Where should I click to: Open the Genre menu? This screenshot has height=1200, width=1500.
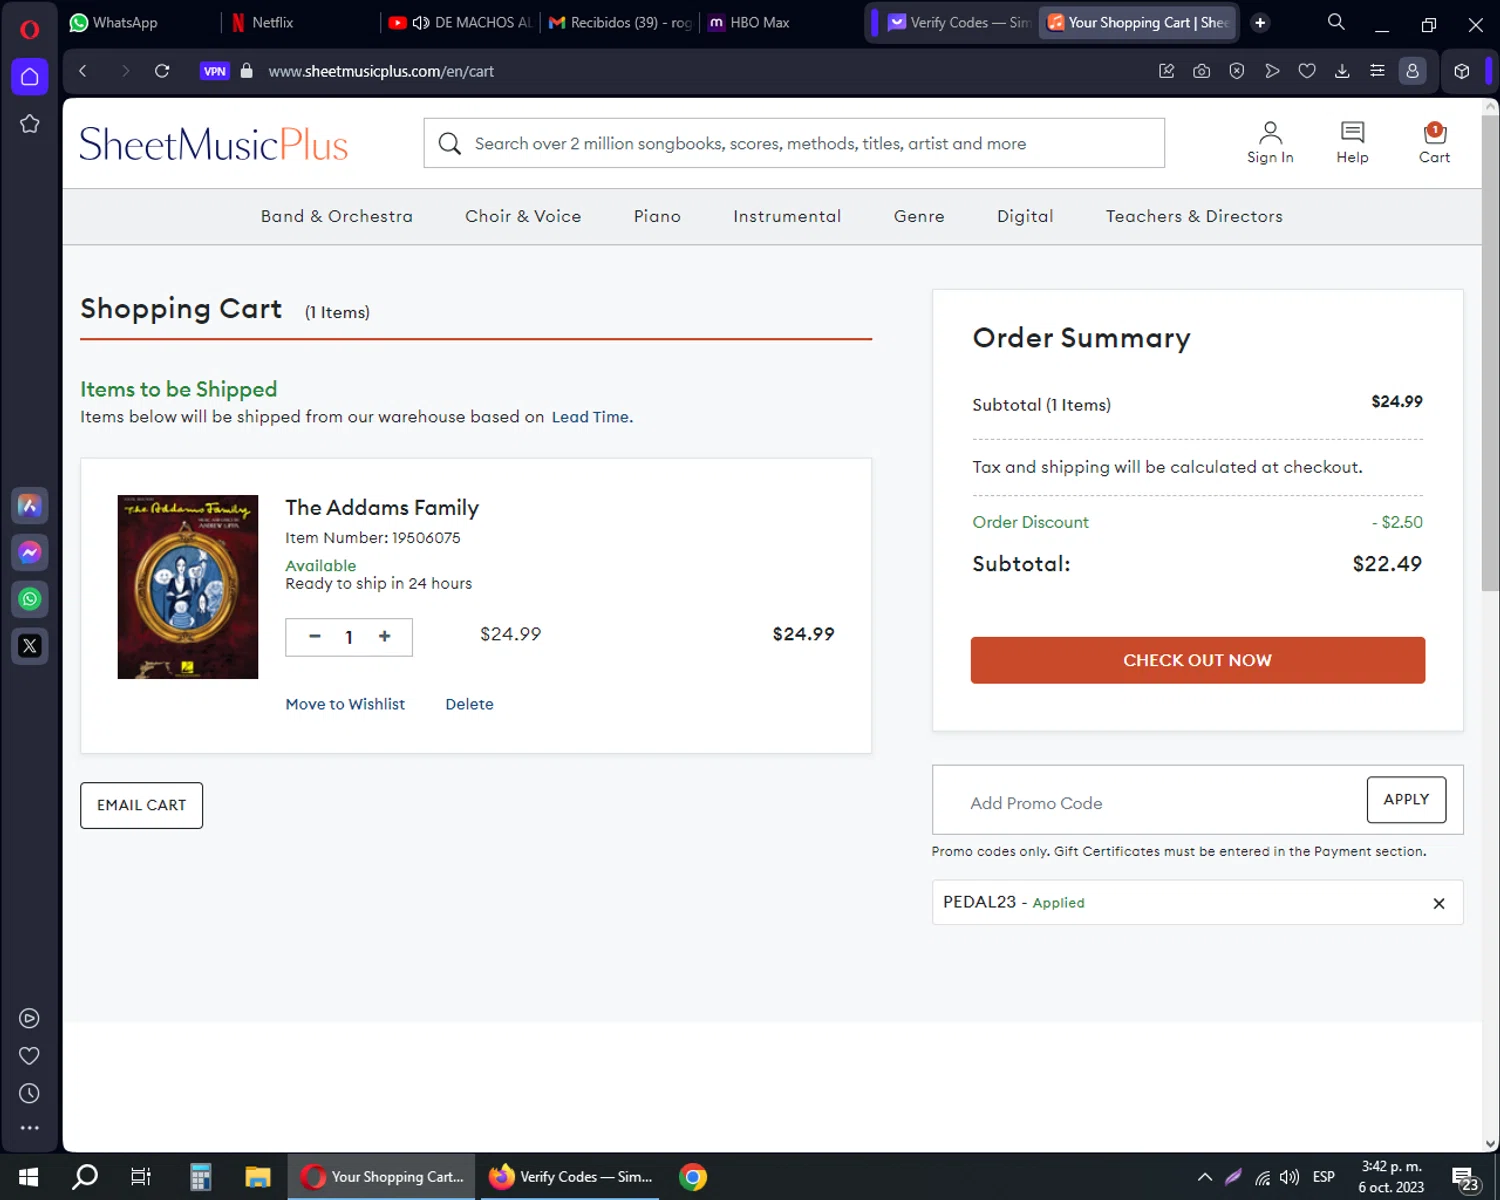pos(919,216)
